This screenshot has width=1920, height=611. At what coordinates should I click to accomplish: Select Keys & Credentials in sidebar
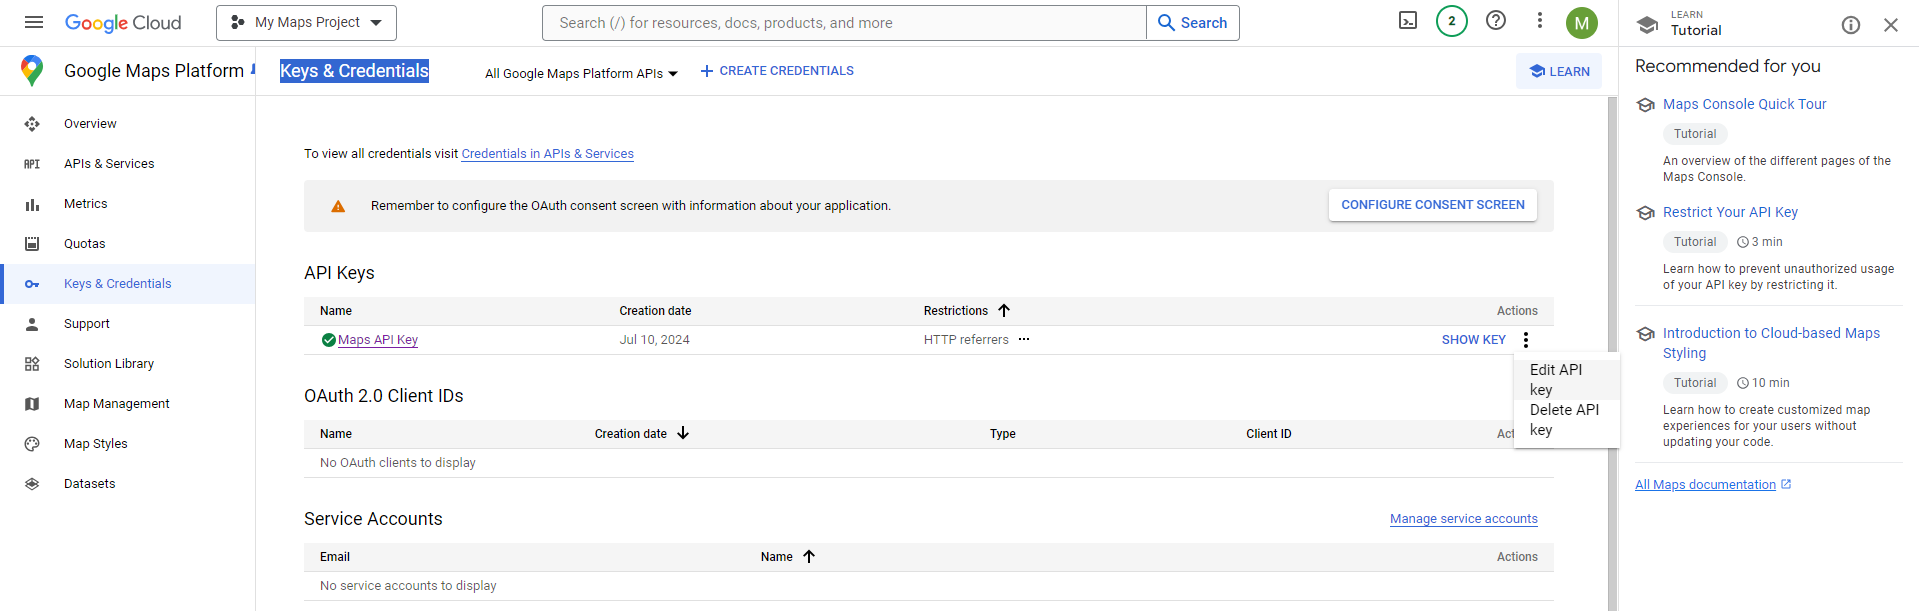click(117, 284)
